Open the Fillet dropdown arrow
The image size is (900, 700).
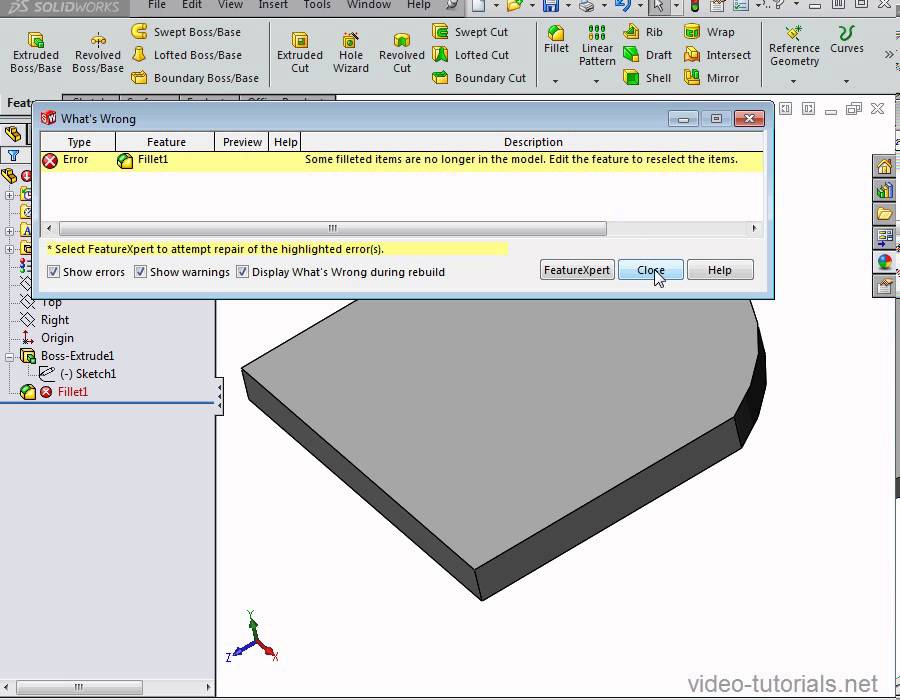click(x=555, y=81)
